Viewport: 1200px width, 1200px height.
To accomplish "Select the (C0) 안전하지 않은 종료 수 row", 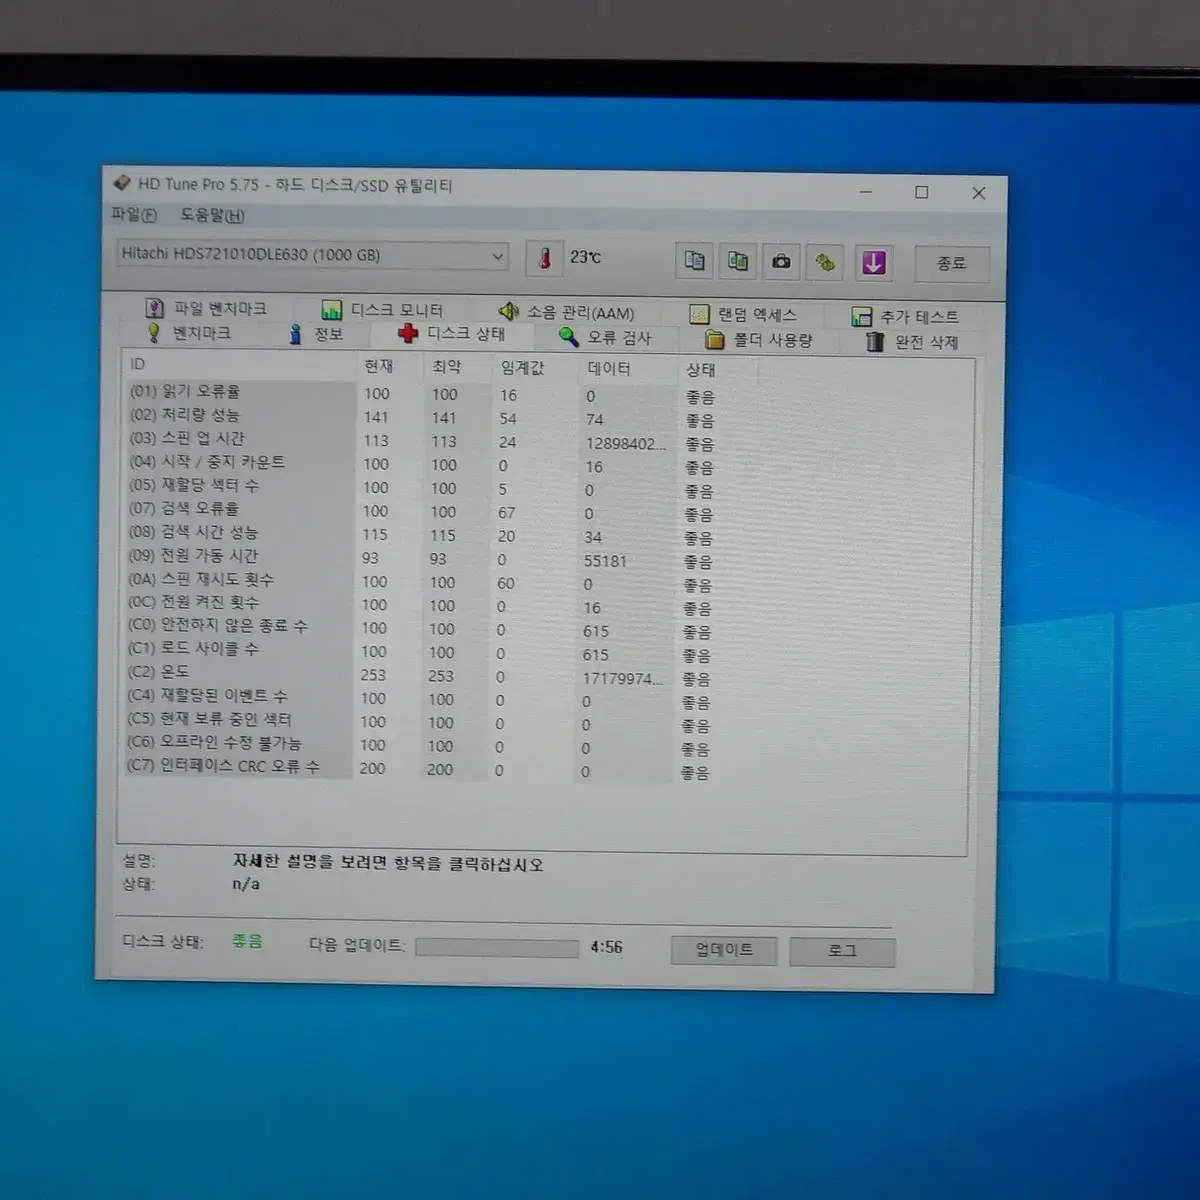I will click(418, 628).
